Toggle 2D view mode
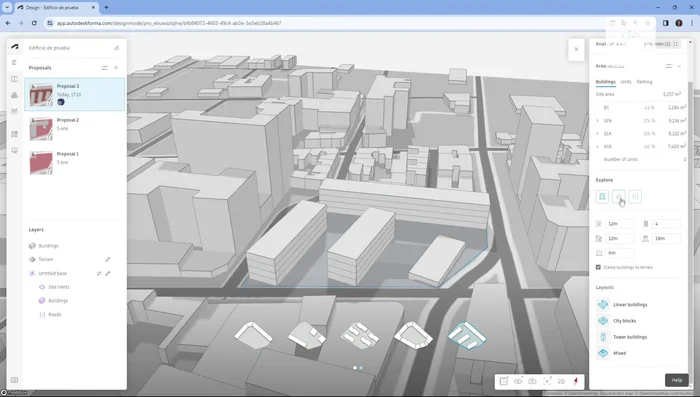Screen dimensions: 700x397 pos(561,381)
